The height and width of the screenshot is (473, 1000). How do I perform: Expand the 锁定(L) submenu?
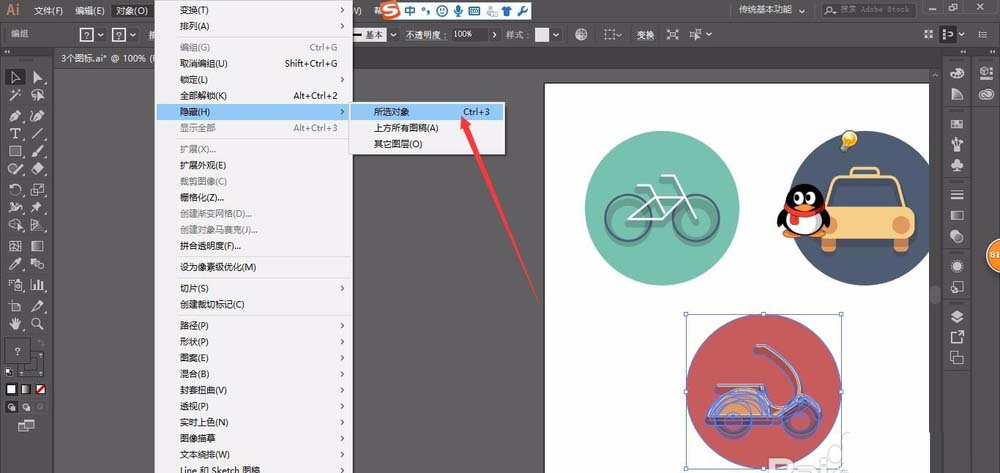pyautogui.click(x=254, y=80)
